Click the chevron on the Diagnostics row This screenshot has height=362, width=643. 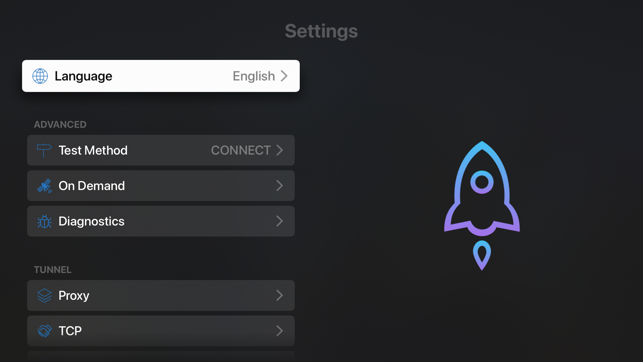(279, 221)
